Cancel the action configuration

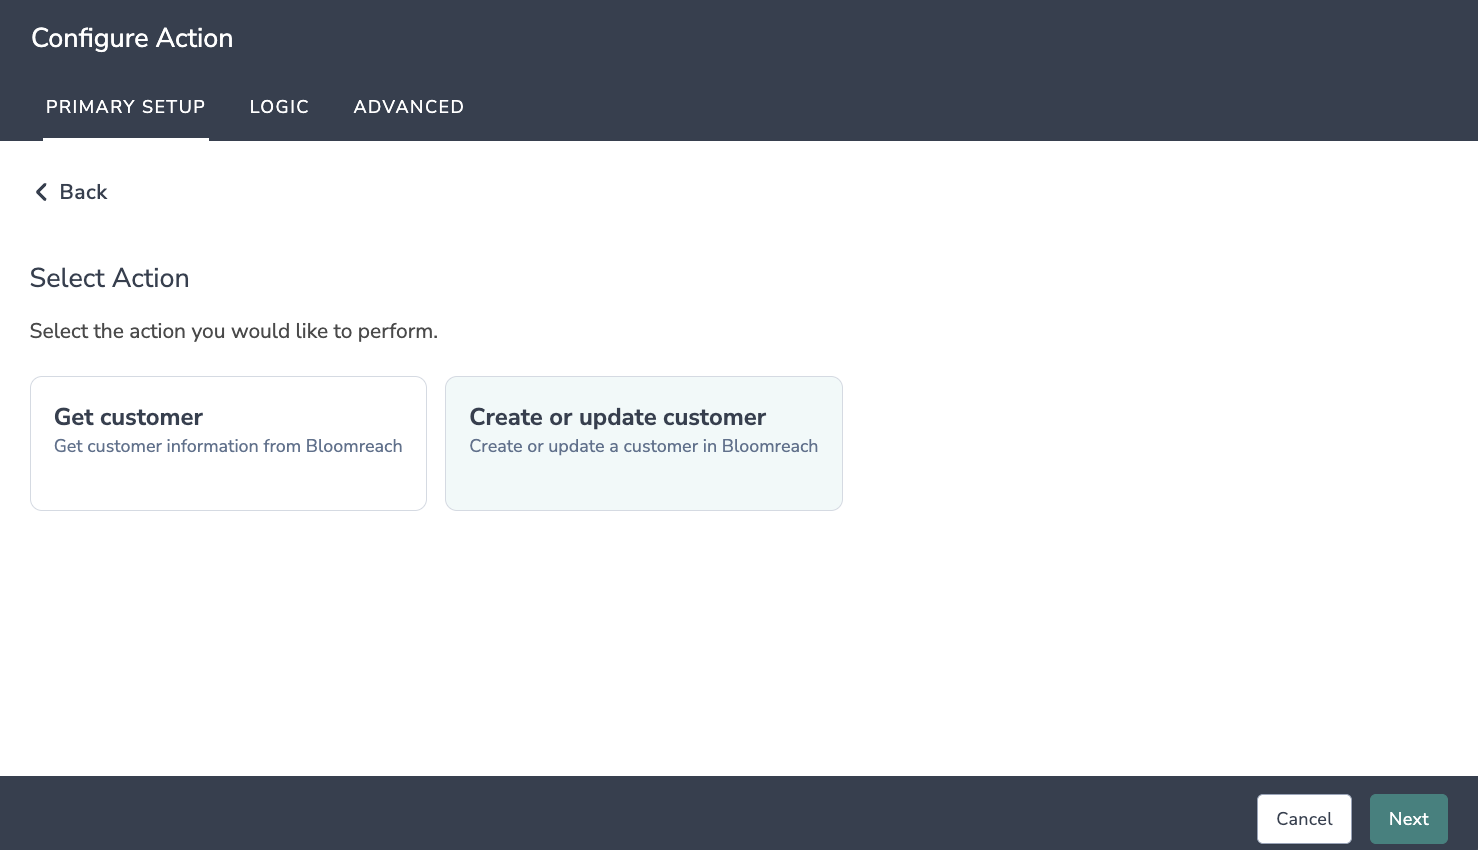pyautogui.click(x=1304, y=819)
